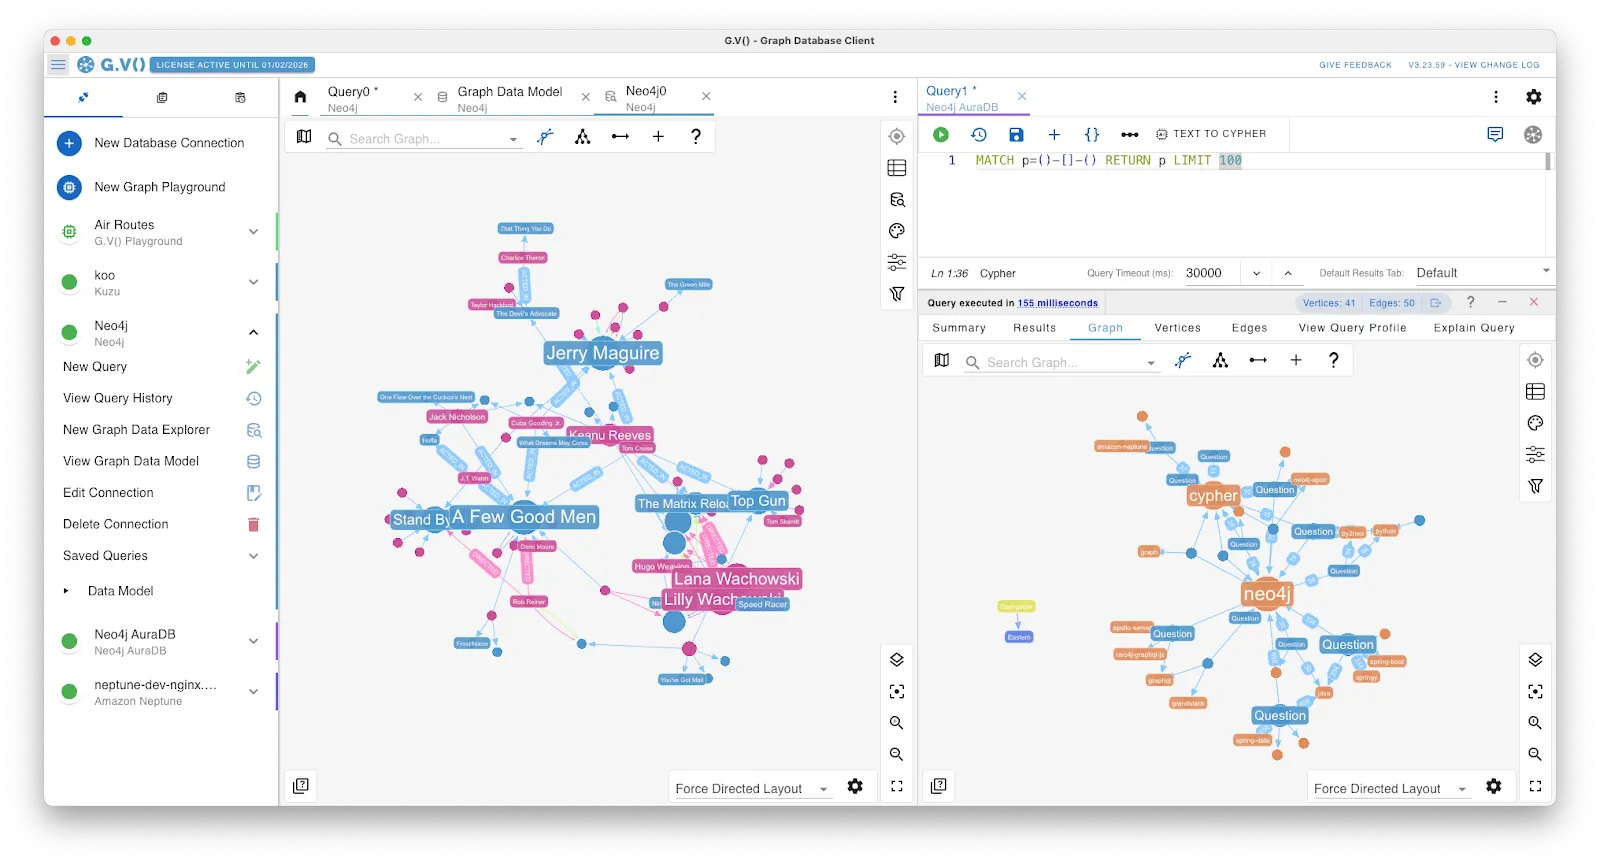This screenshot has width=1600, height=864.
Task: Click the add plus icon in right graph toolbar
Action: (1296, 360)
